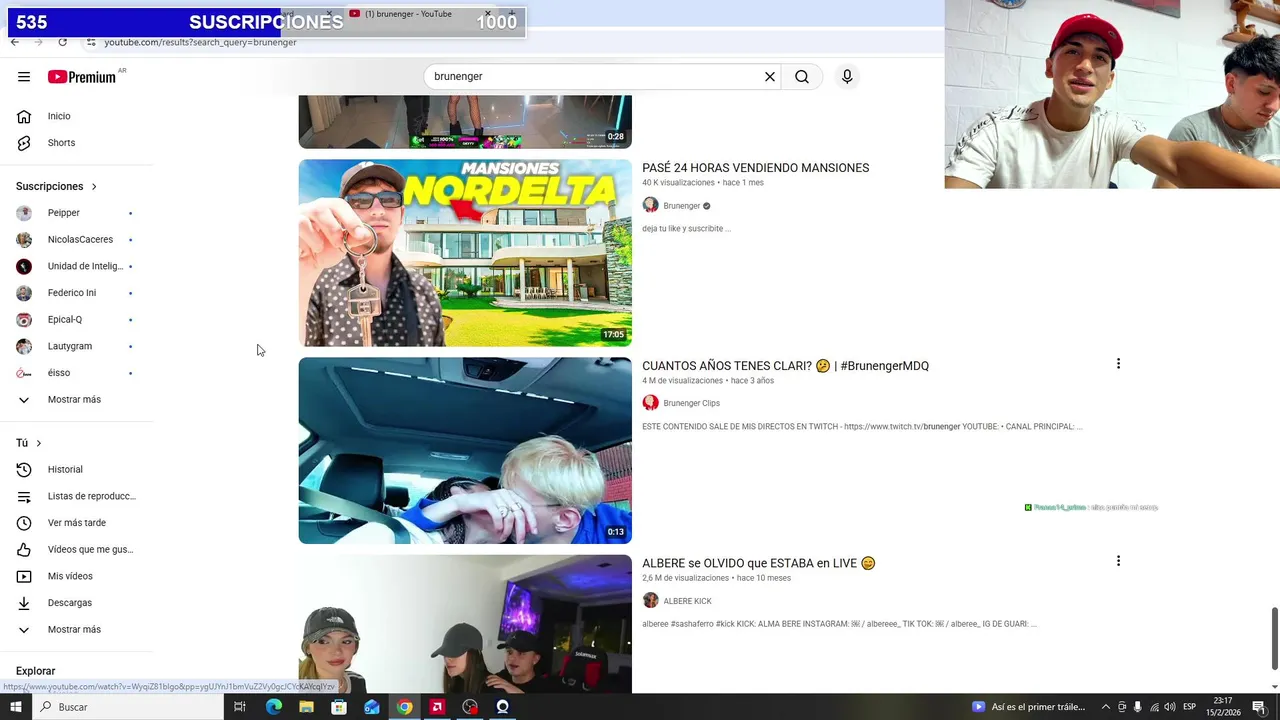Viewport: 1280px width, 720px height.
Task: Open Microsoft Edge from the taskbar
Action: point(273,707)
